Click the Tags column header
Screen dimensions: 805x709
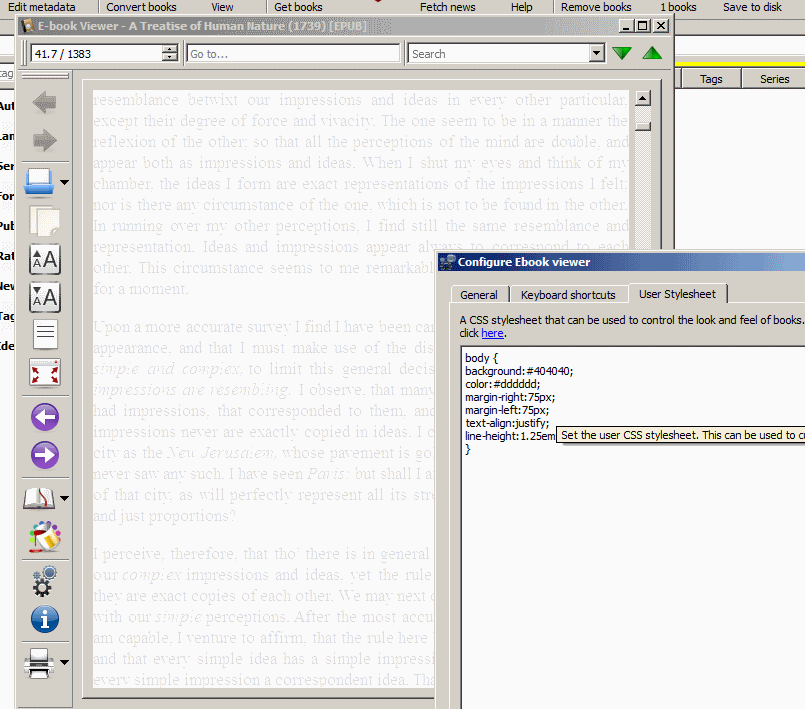pos(711,79)
